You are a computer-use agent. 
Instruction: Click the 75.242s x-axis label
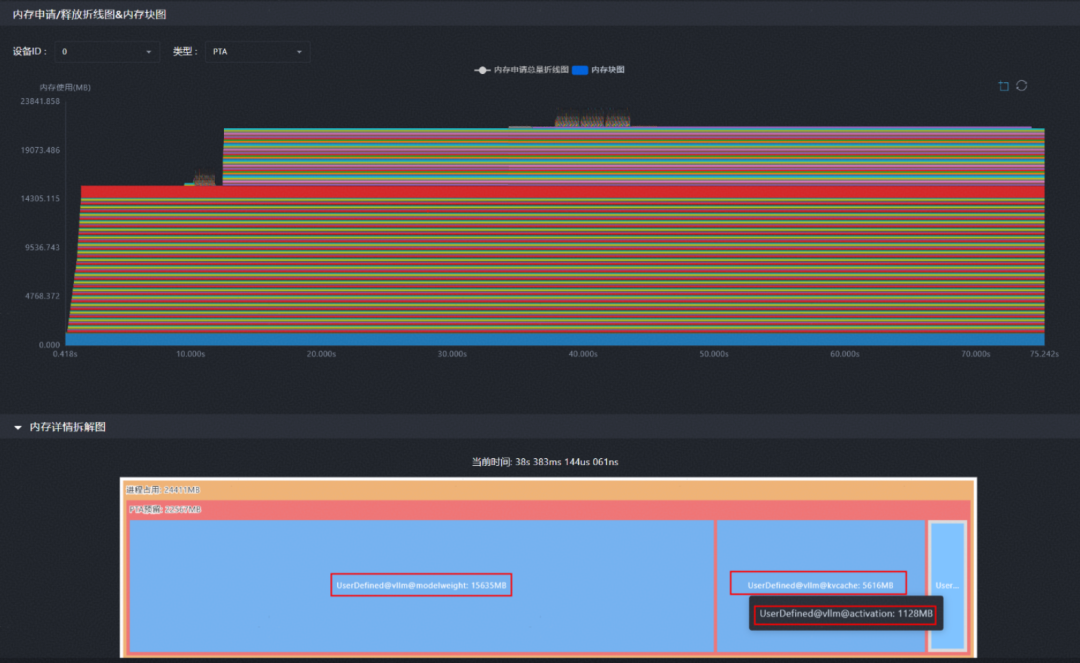coord(1044,354)
